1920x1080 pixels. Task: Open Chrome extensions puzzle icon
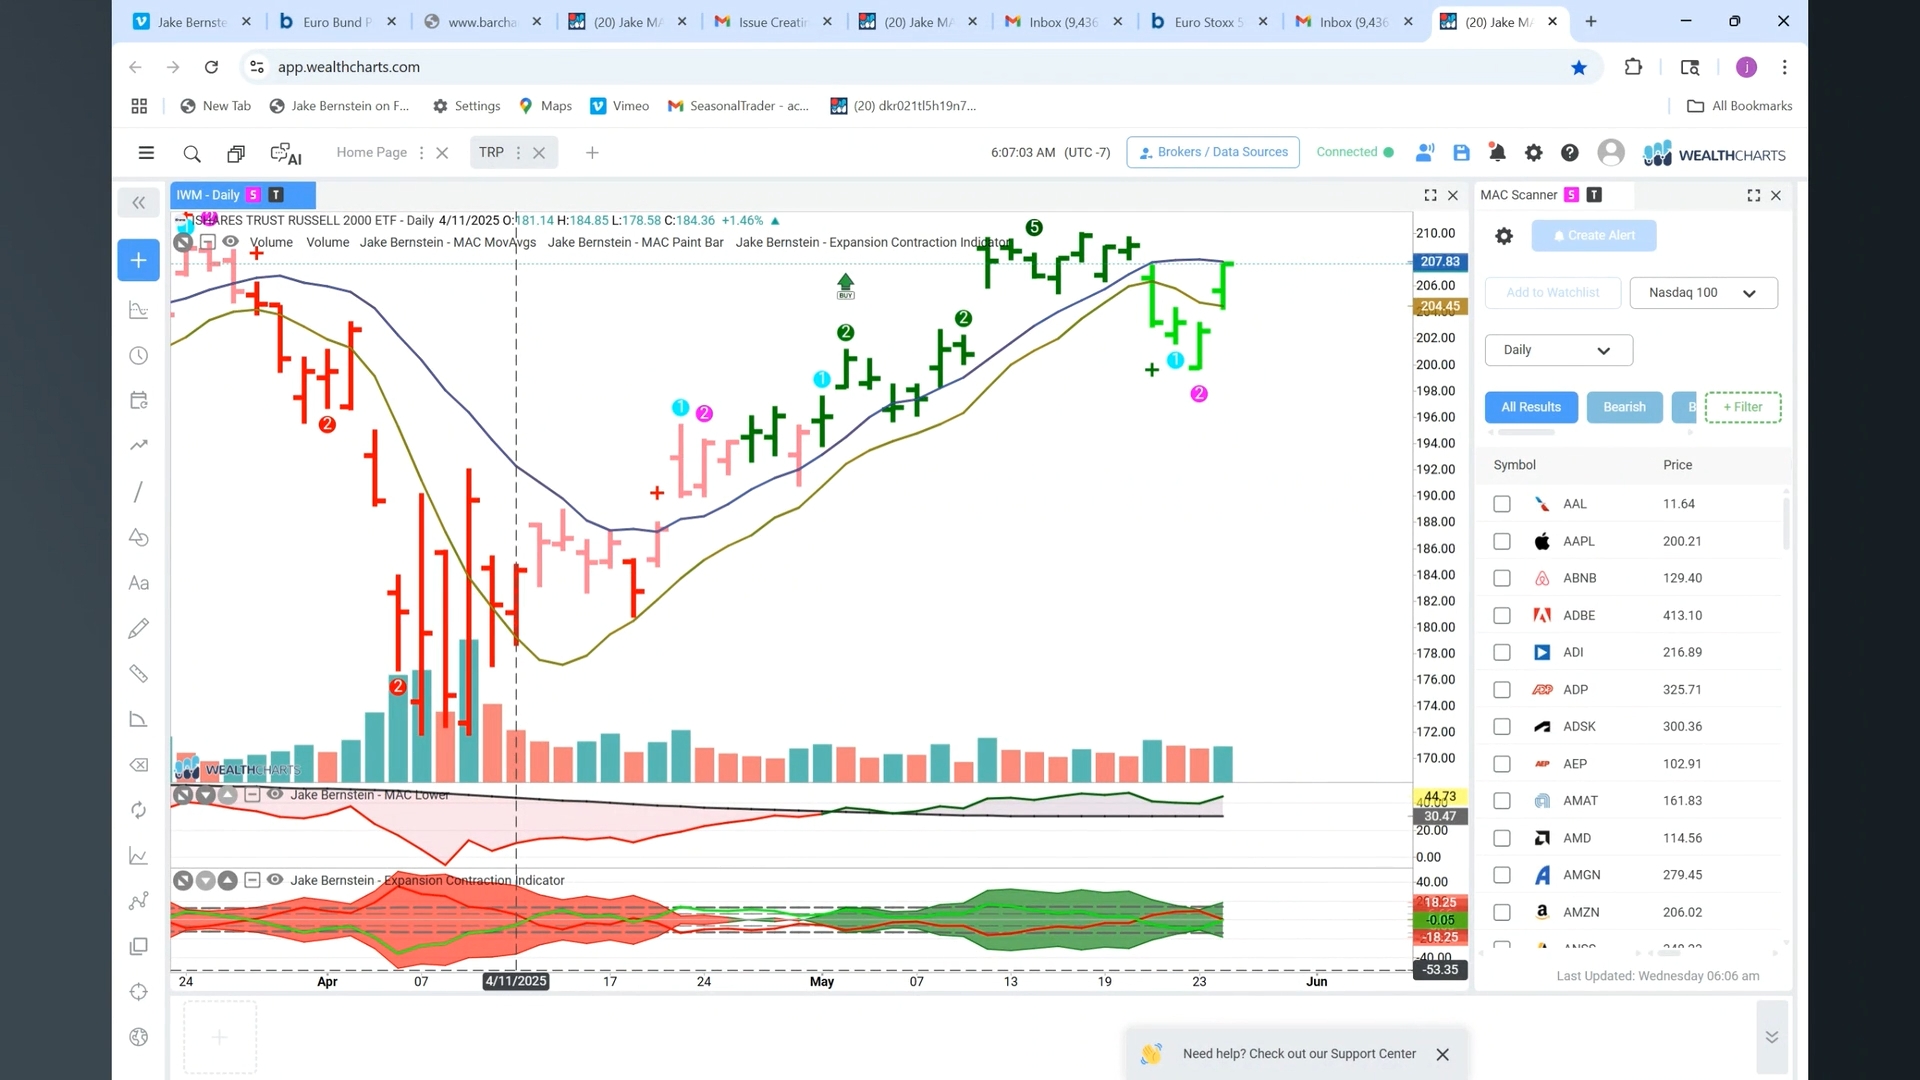tap(1633, 67)
